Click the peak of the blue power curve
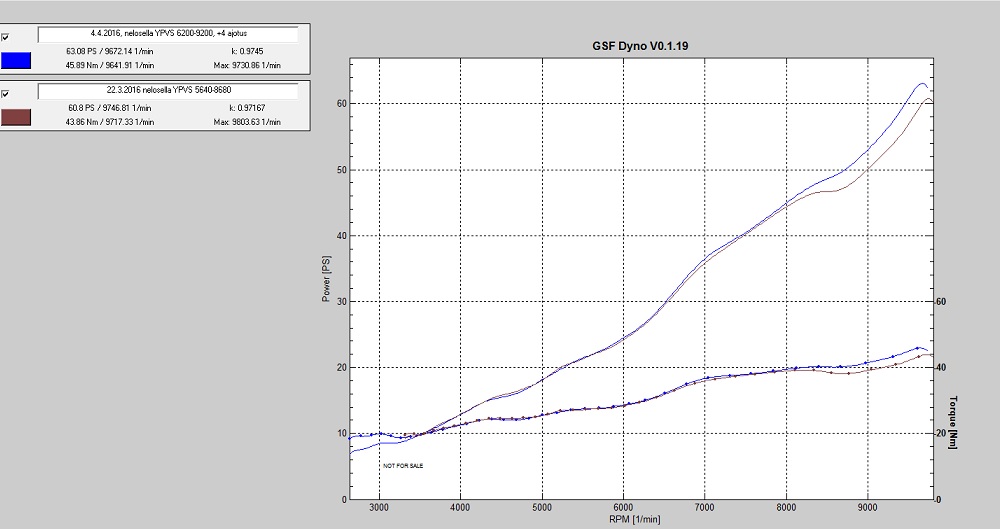This screenshot has width=1001, height=529. pos(921,84)
